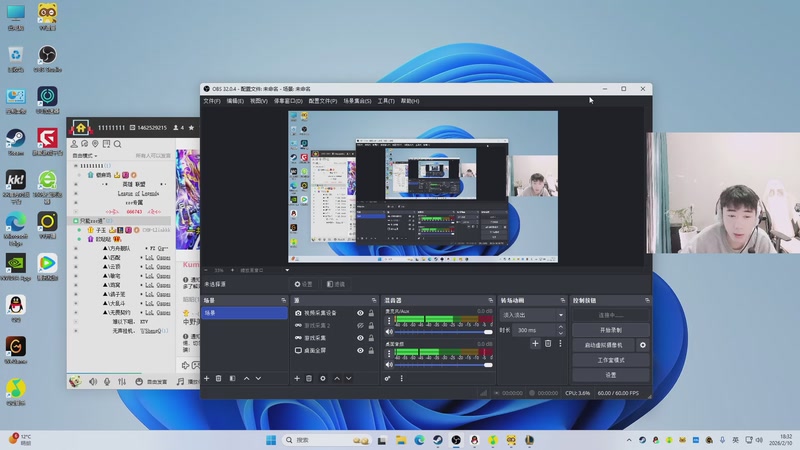The image size is (800, 450).
Task: Open the 淡入淡出 transition dropdown
Action: 533,315
